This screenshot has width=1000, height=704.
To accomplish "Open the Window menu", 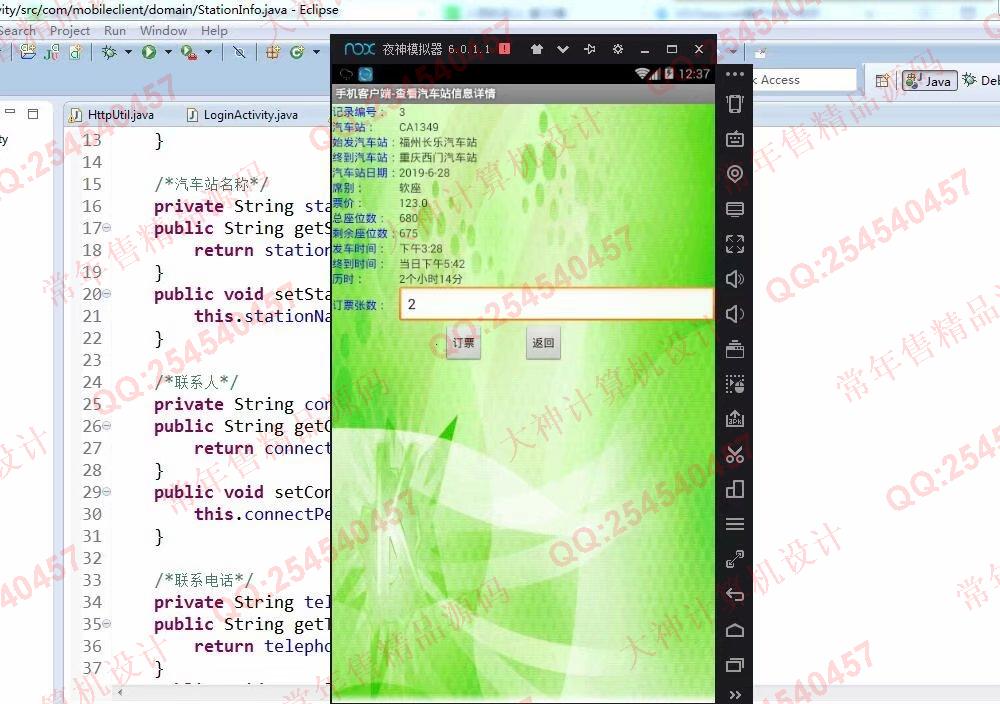I will point(163,31).
